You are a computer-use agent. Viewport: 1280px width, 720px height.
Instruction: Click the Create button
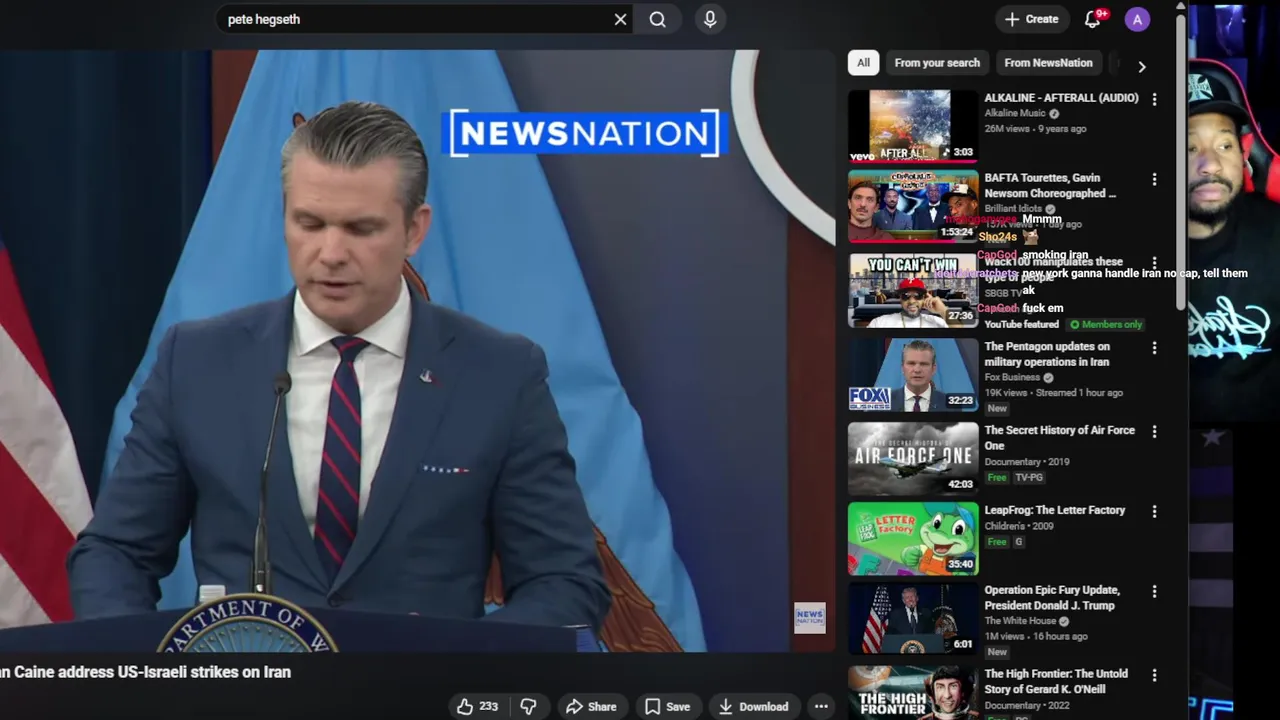(x=1031, y=19)
